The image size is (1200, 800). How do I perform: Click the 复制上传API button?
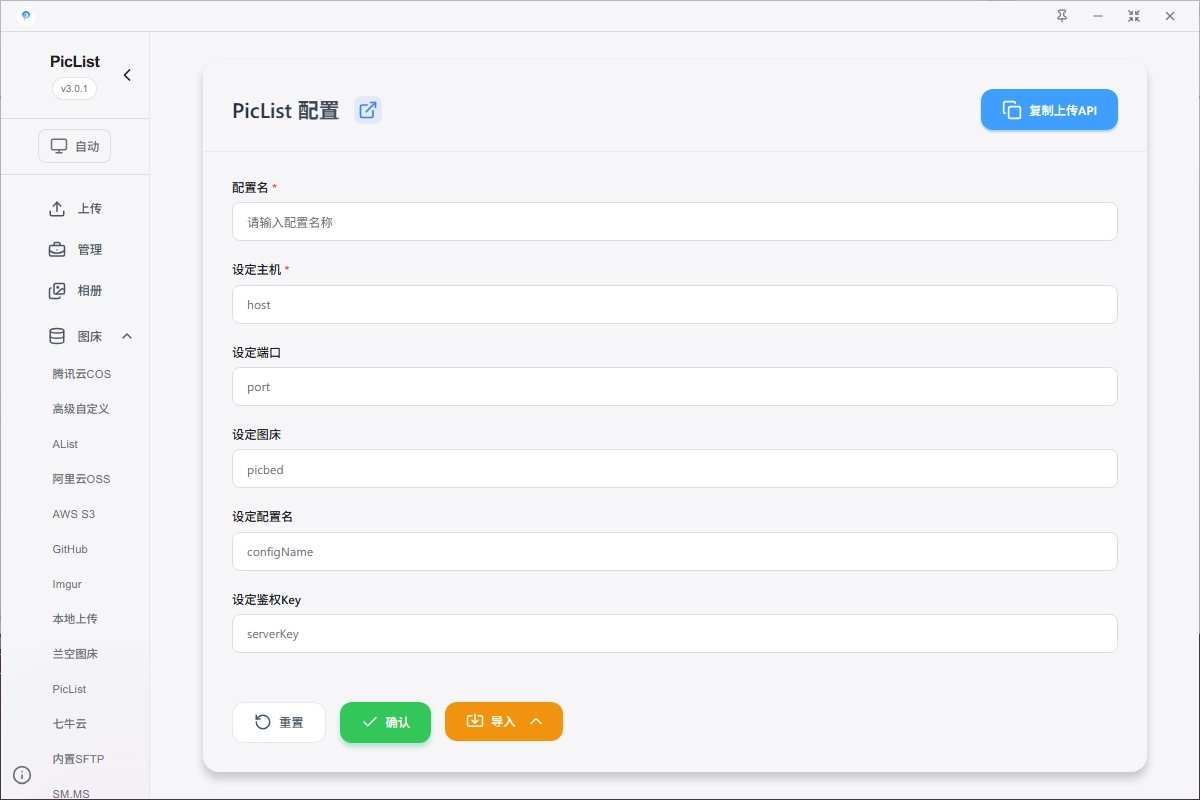click(x=1049, y=110)
